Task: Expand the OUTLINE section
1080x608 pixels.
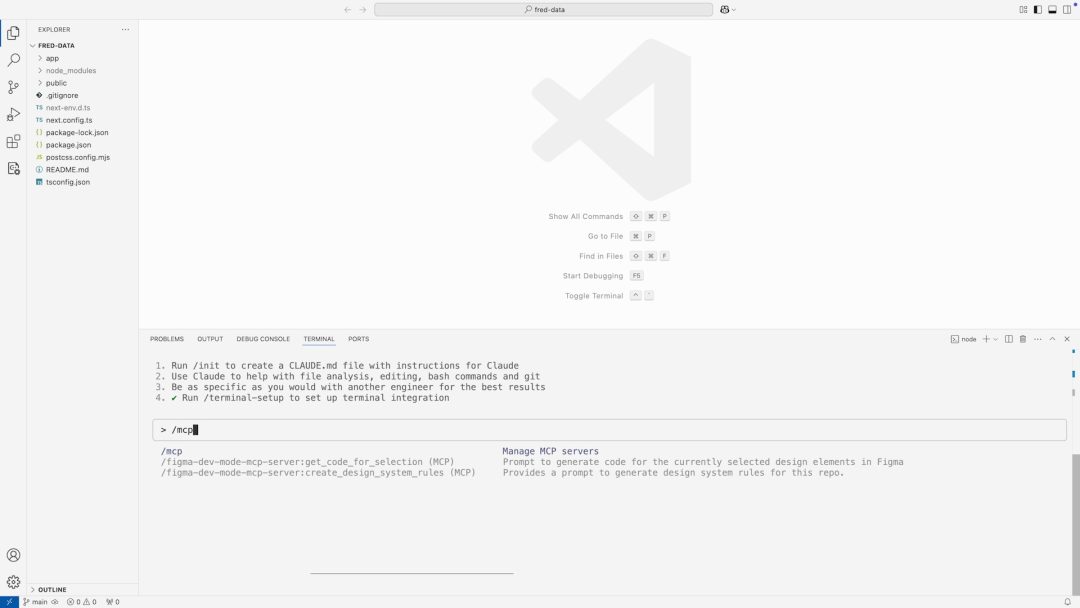Action: pyautogui.click(x=52, y=590)
